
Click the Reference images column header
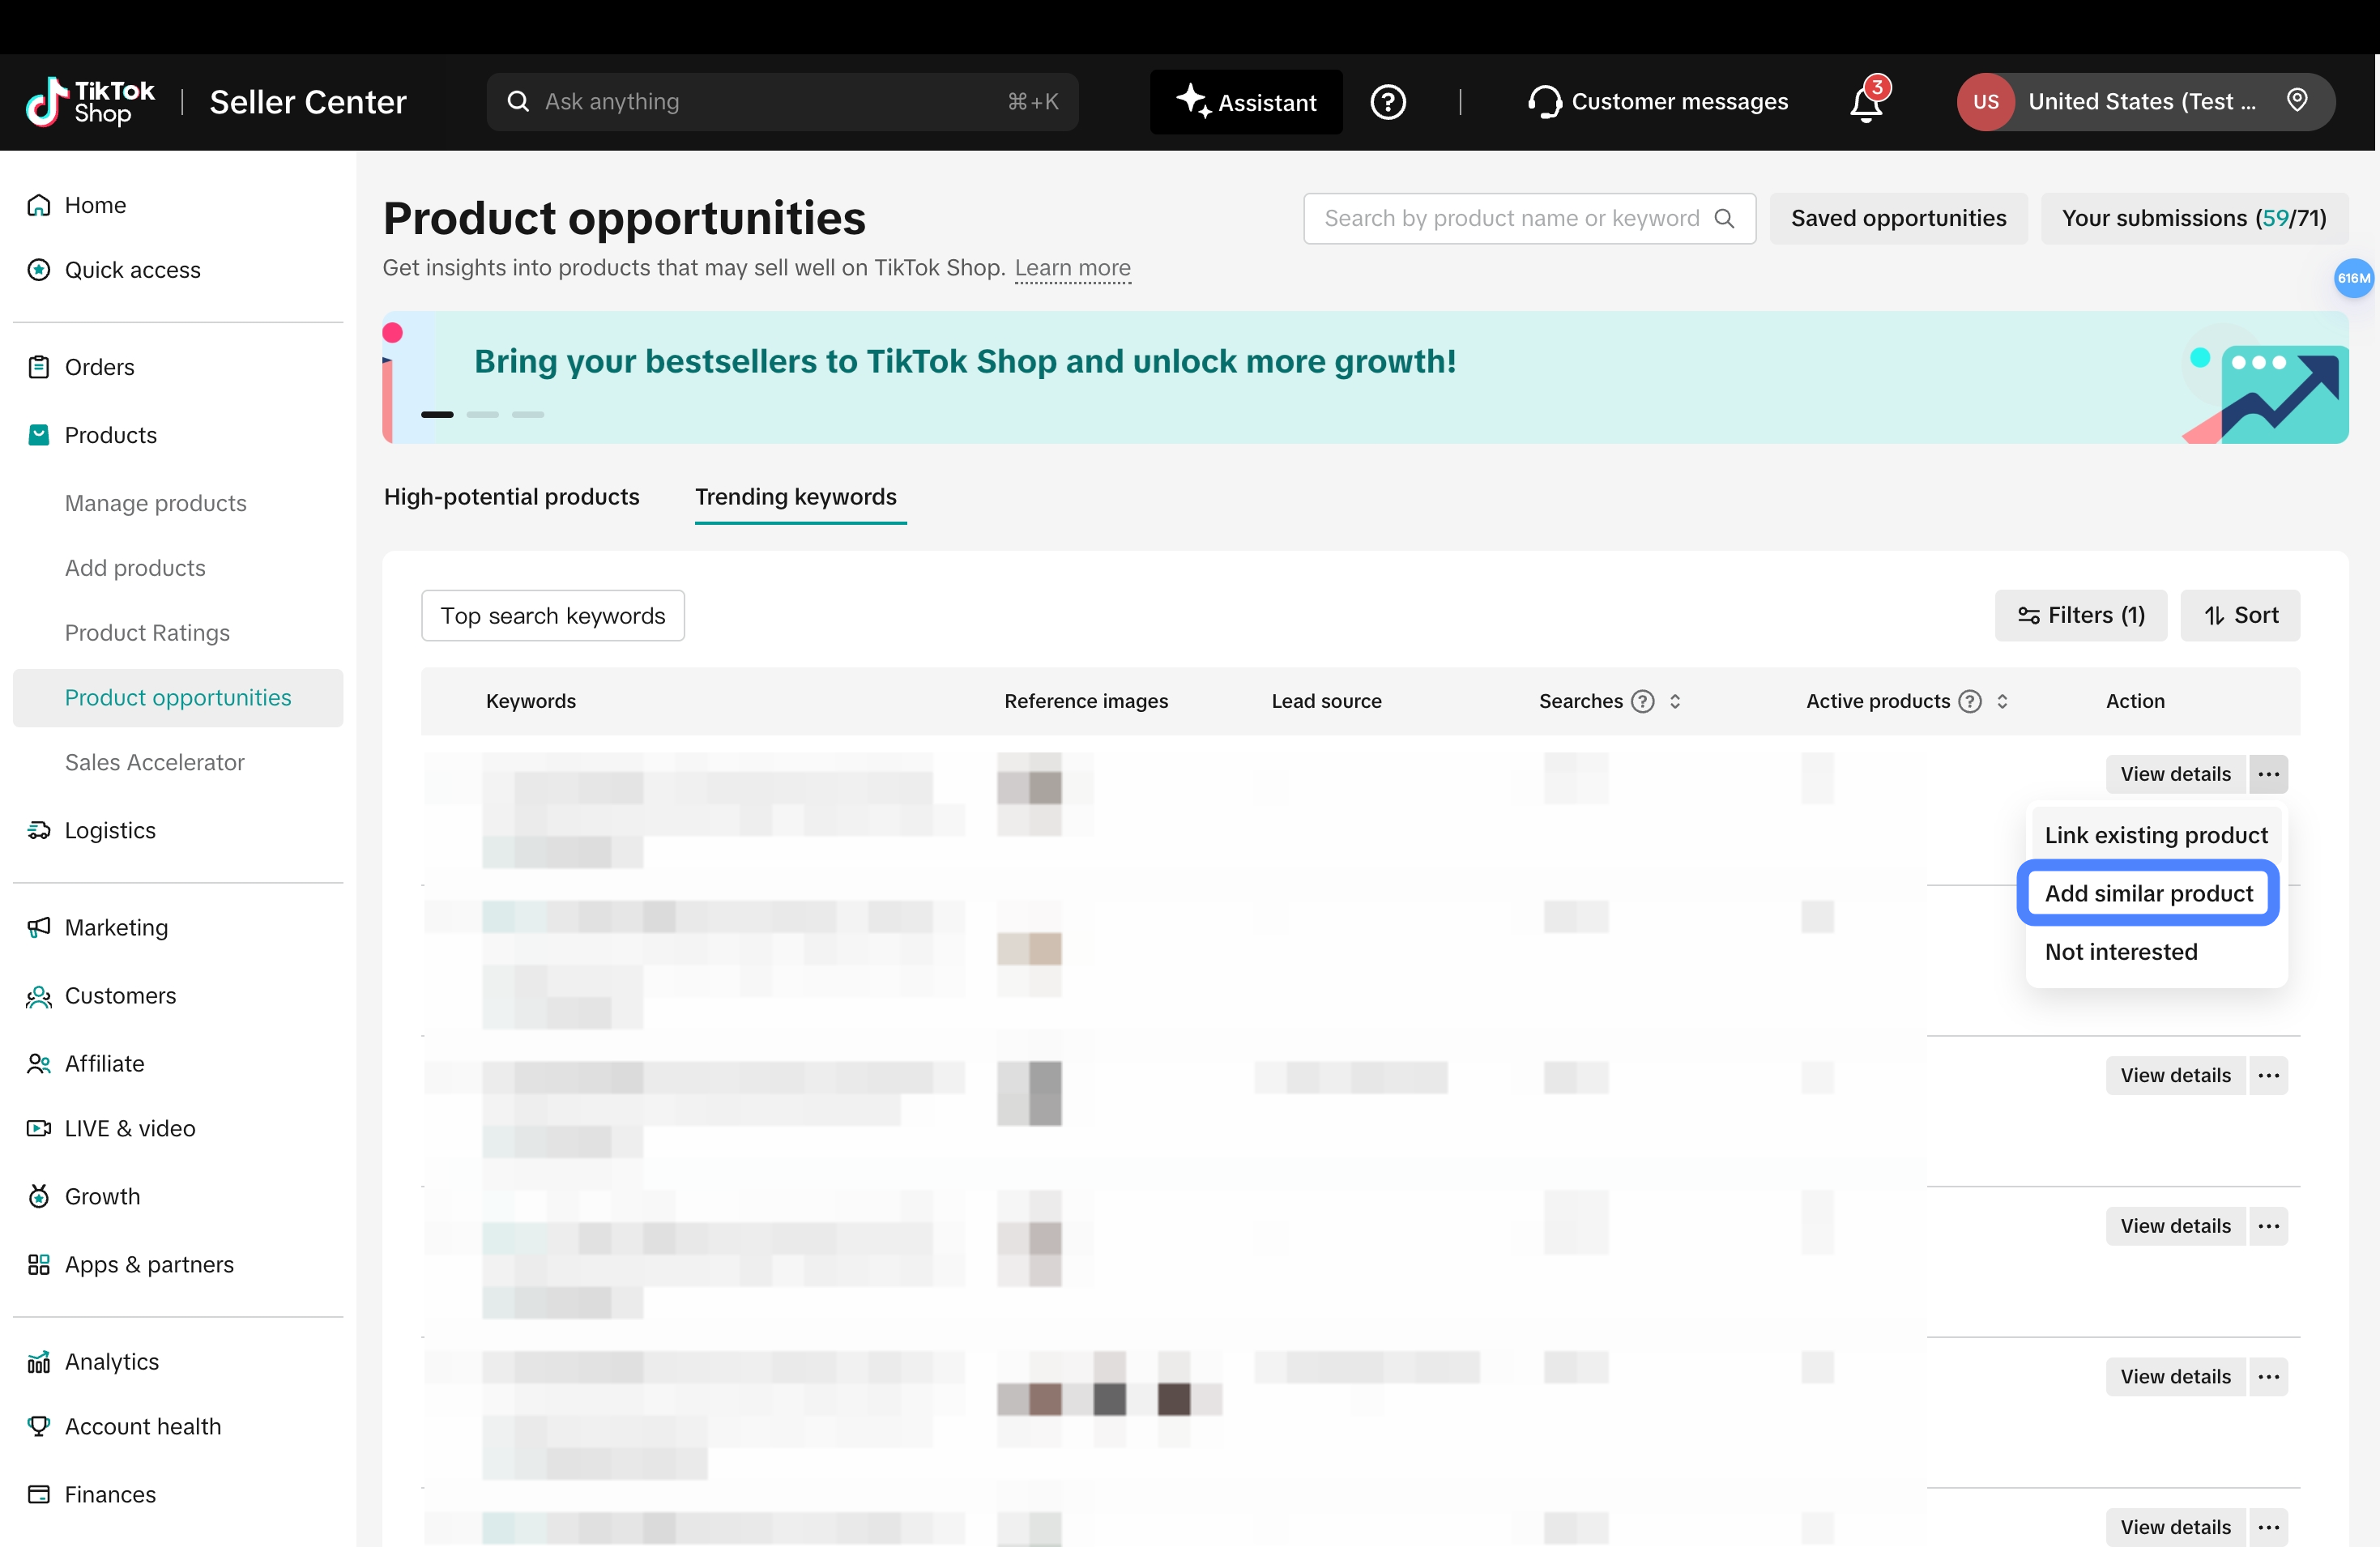pos(1086,701)
